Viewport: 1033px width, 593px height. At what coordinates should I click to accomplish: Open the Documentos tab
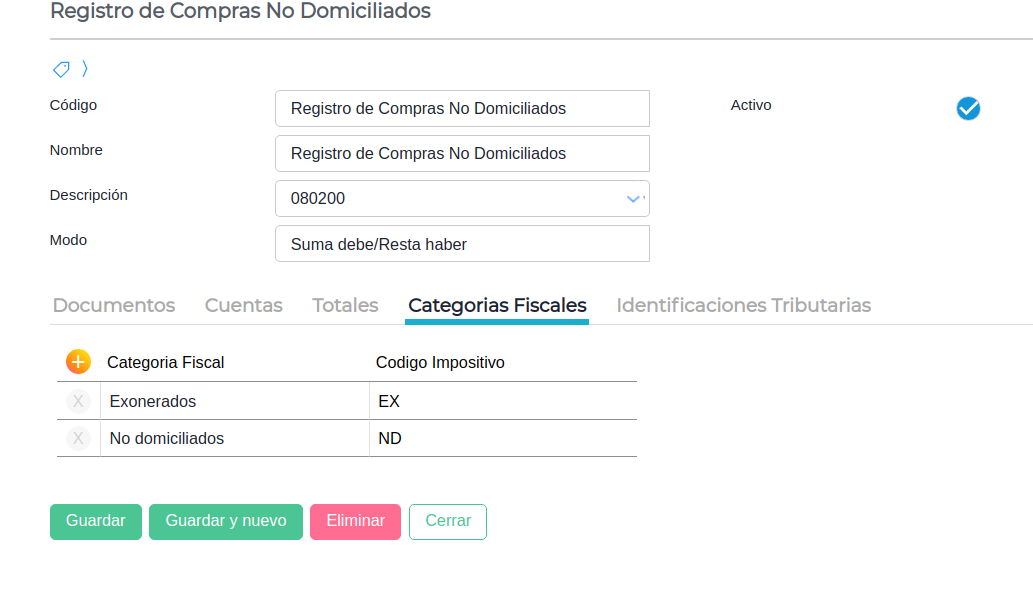[x=114, y=305]
